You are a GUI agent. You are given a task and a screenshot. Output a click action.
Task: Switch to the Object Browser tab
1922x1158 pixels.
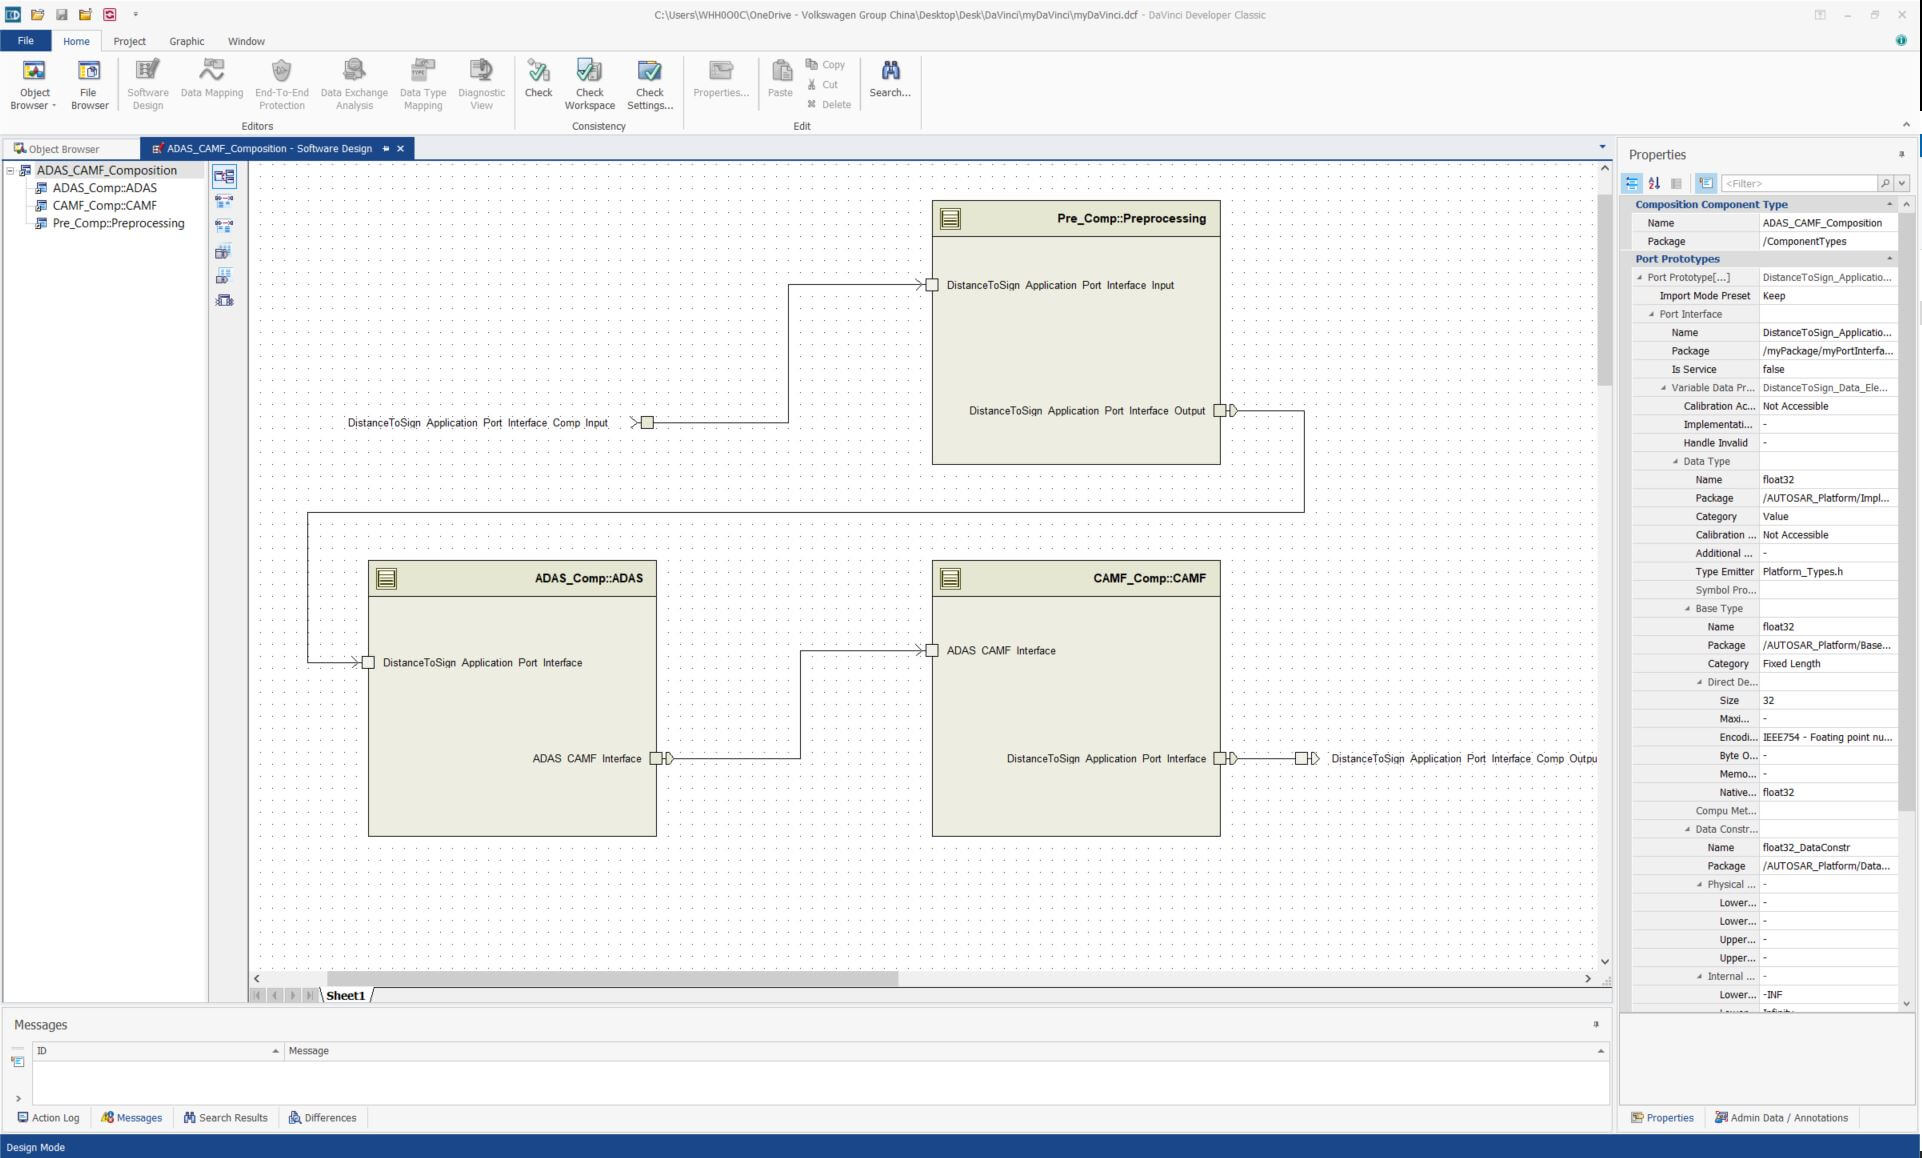coord(62,149)
